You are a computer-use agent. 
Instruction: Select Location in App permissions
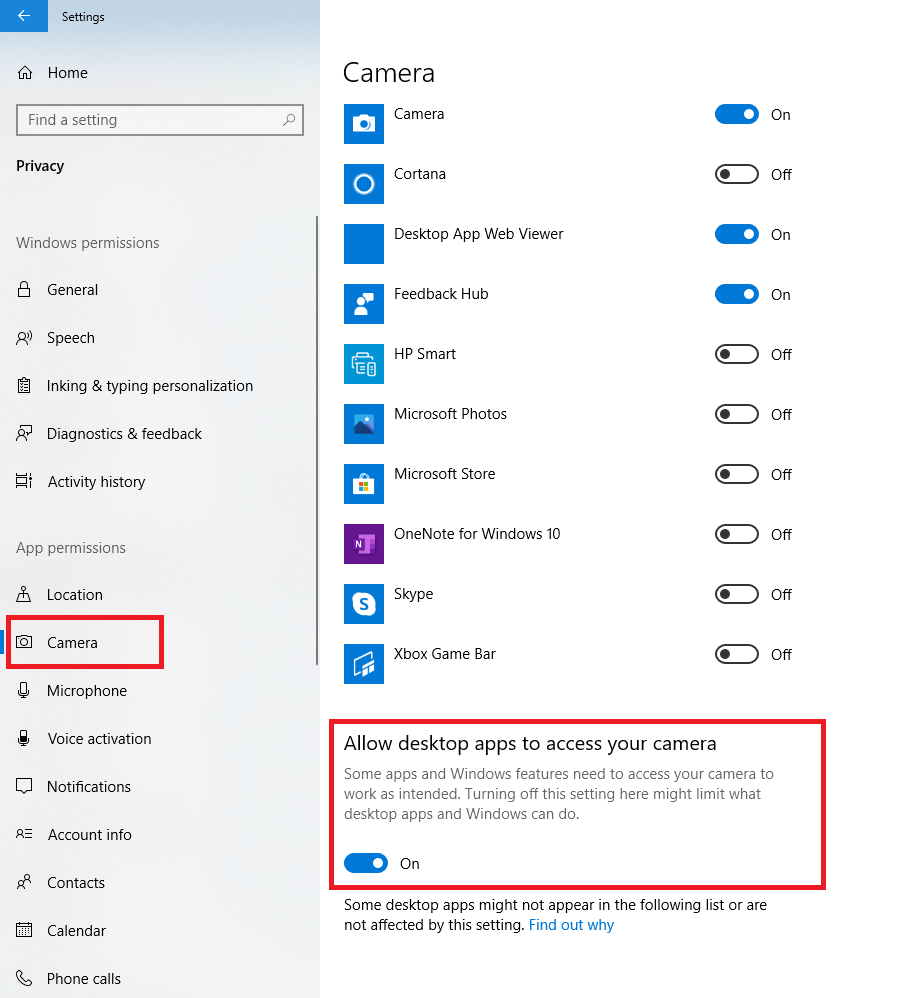(74, 595)
